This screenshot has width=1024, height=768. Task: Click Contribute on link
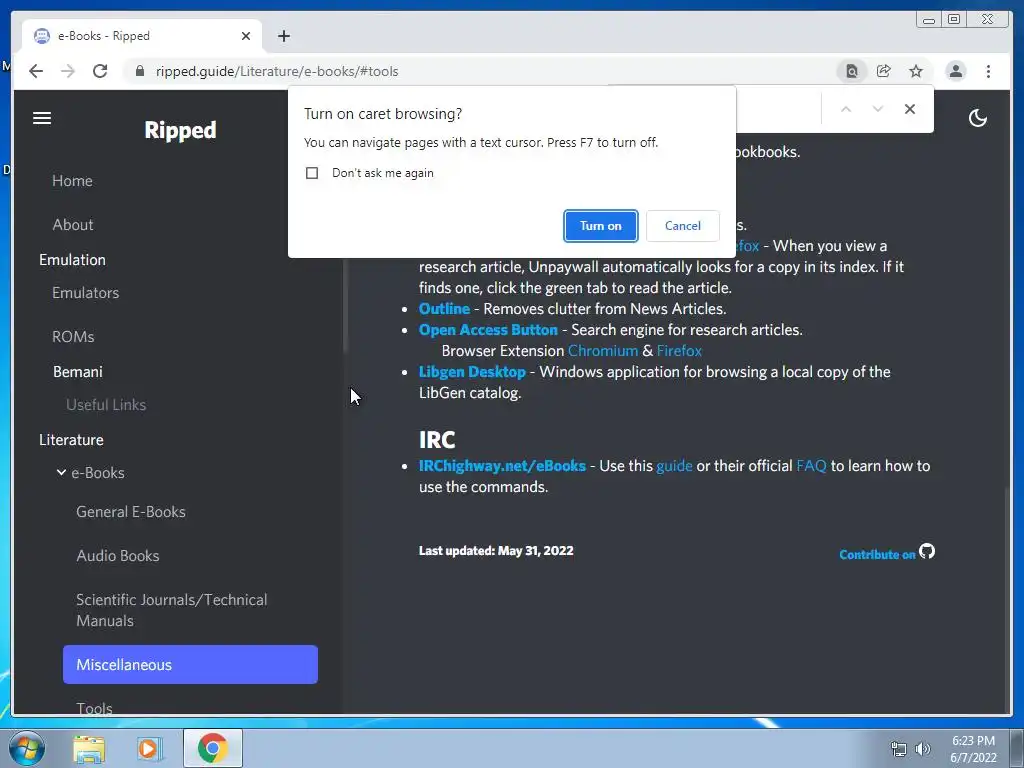(877, 554)
